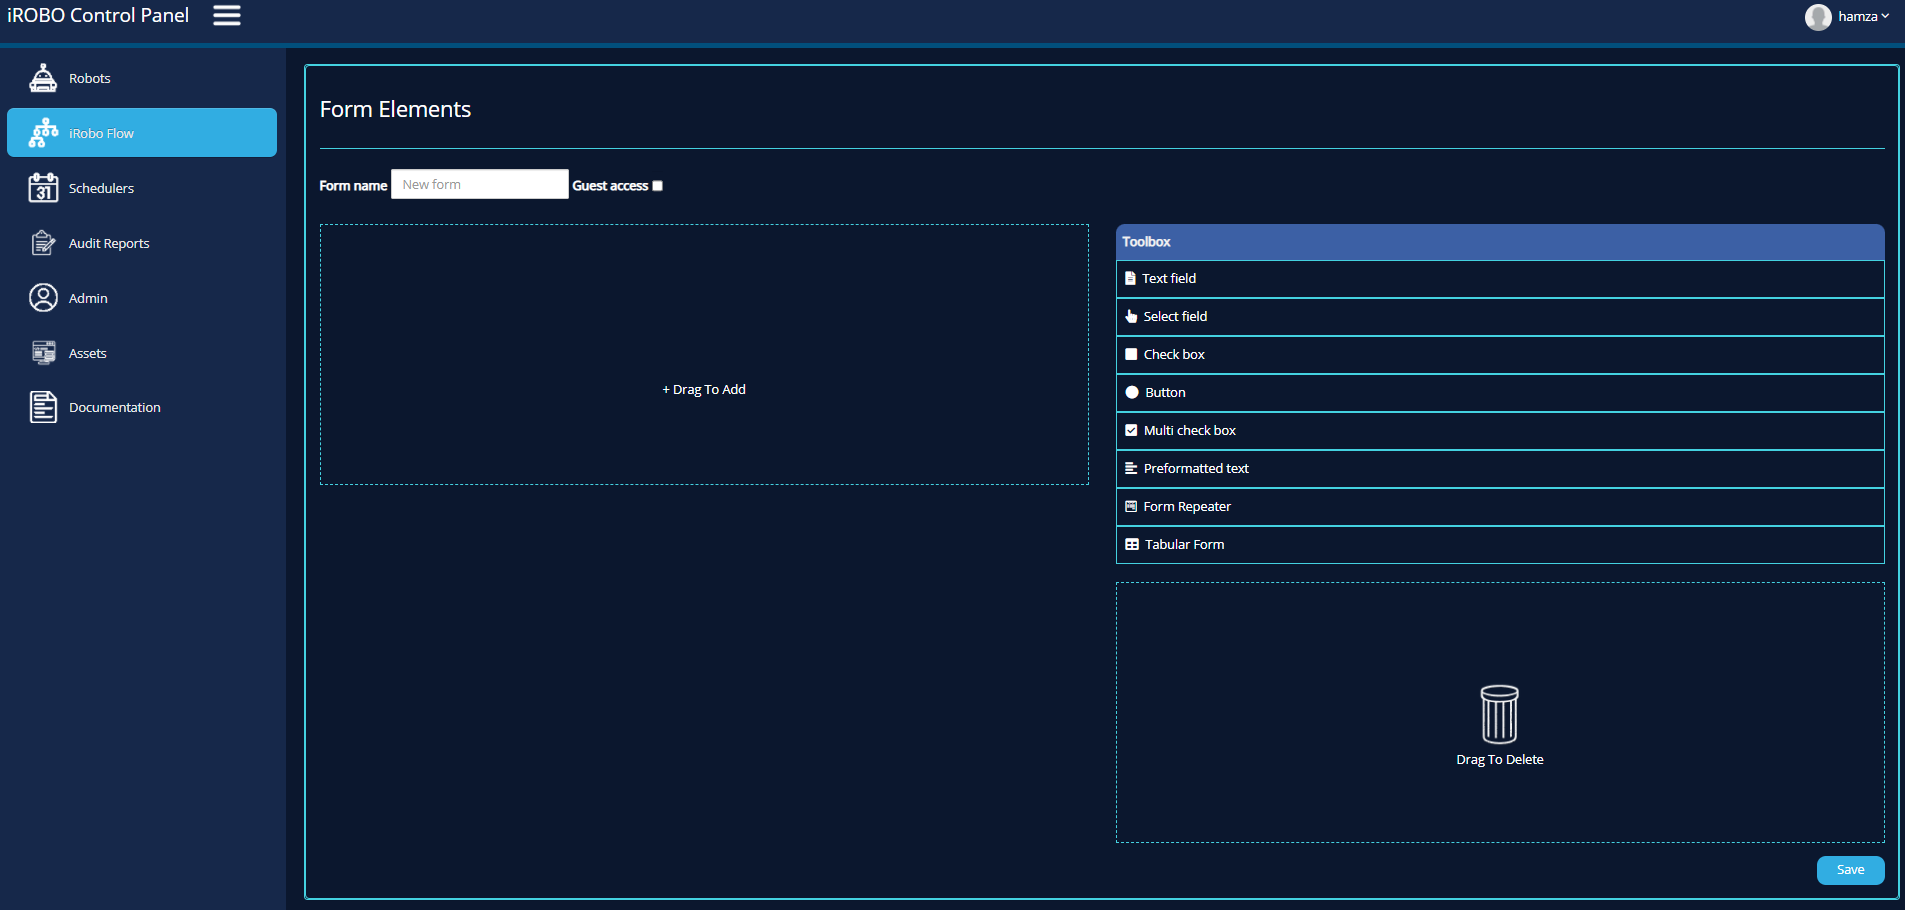The height and width of the screenshot is (910, 1905).
Task: Click the Documentation icon
Action: click(43, 407)
